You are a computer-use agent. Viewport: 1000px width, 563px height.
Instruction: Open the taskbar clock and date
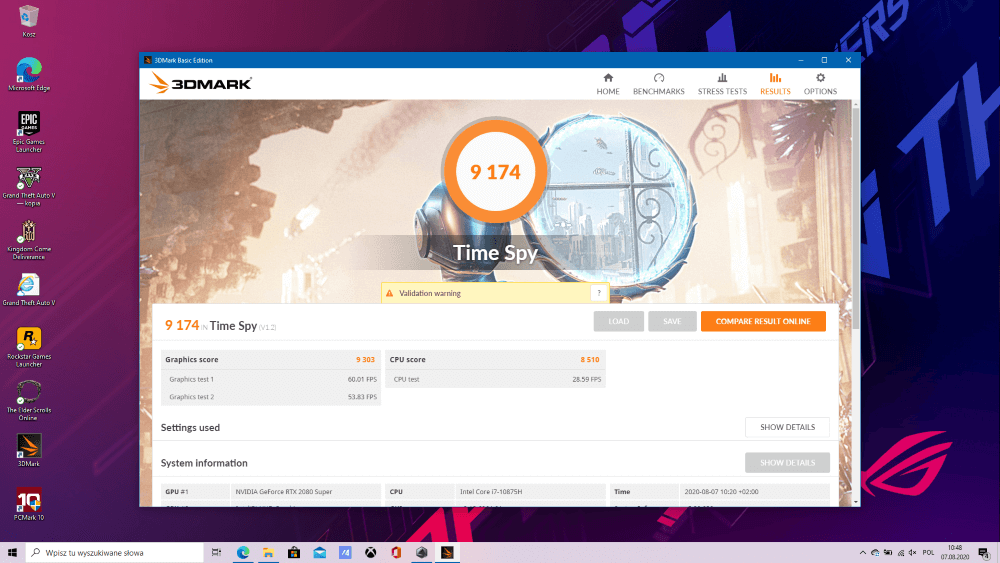coord(955,553)
